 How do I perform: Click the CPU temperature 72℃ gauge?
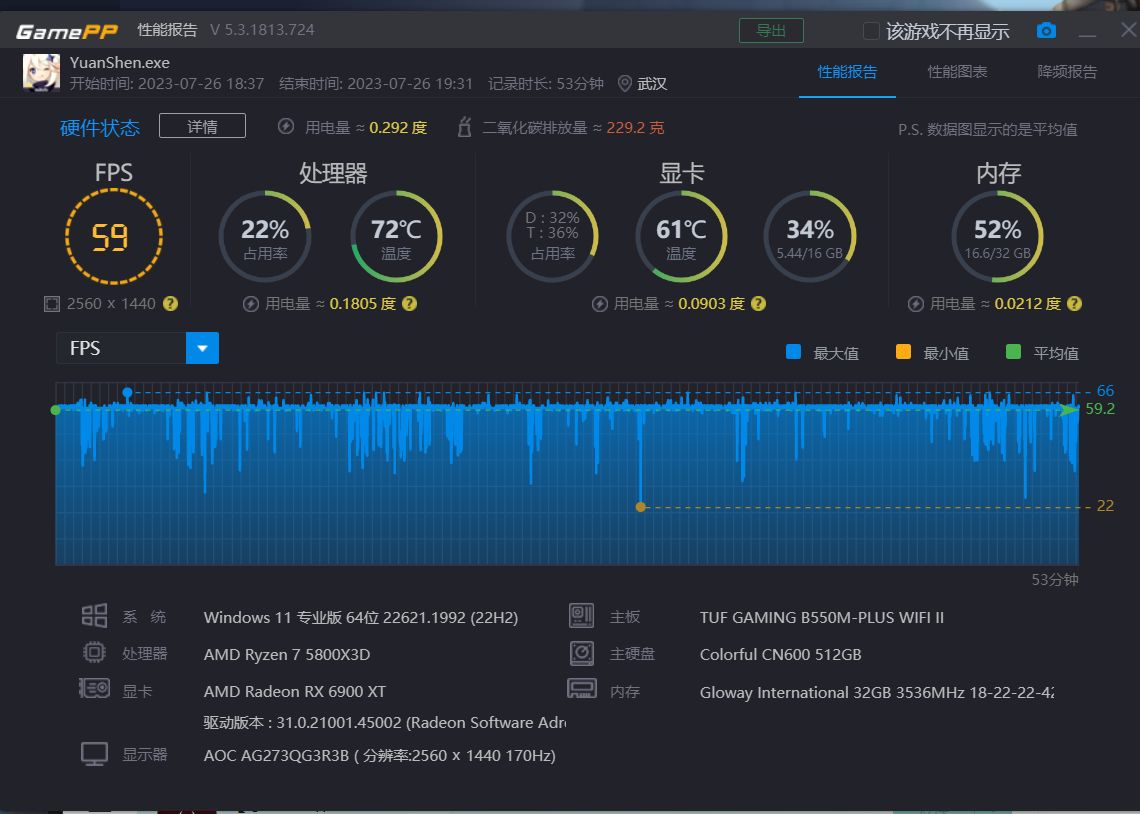point(396,236)
